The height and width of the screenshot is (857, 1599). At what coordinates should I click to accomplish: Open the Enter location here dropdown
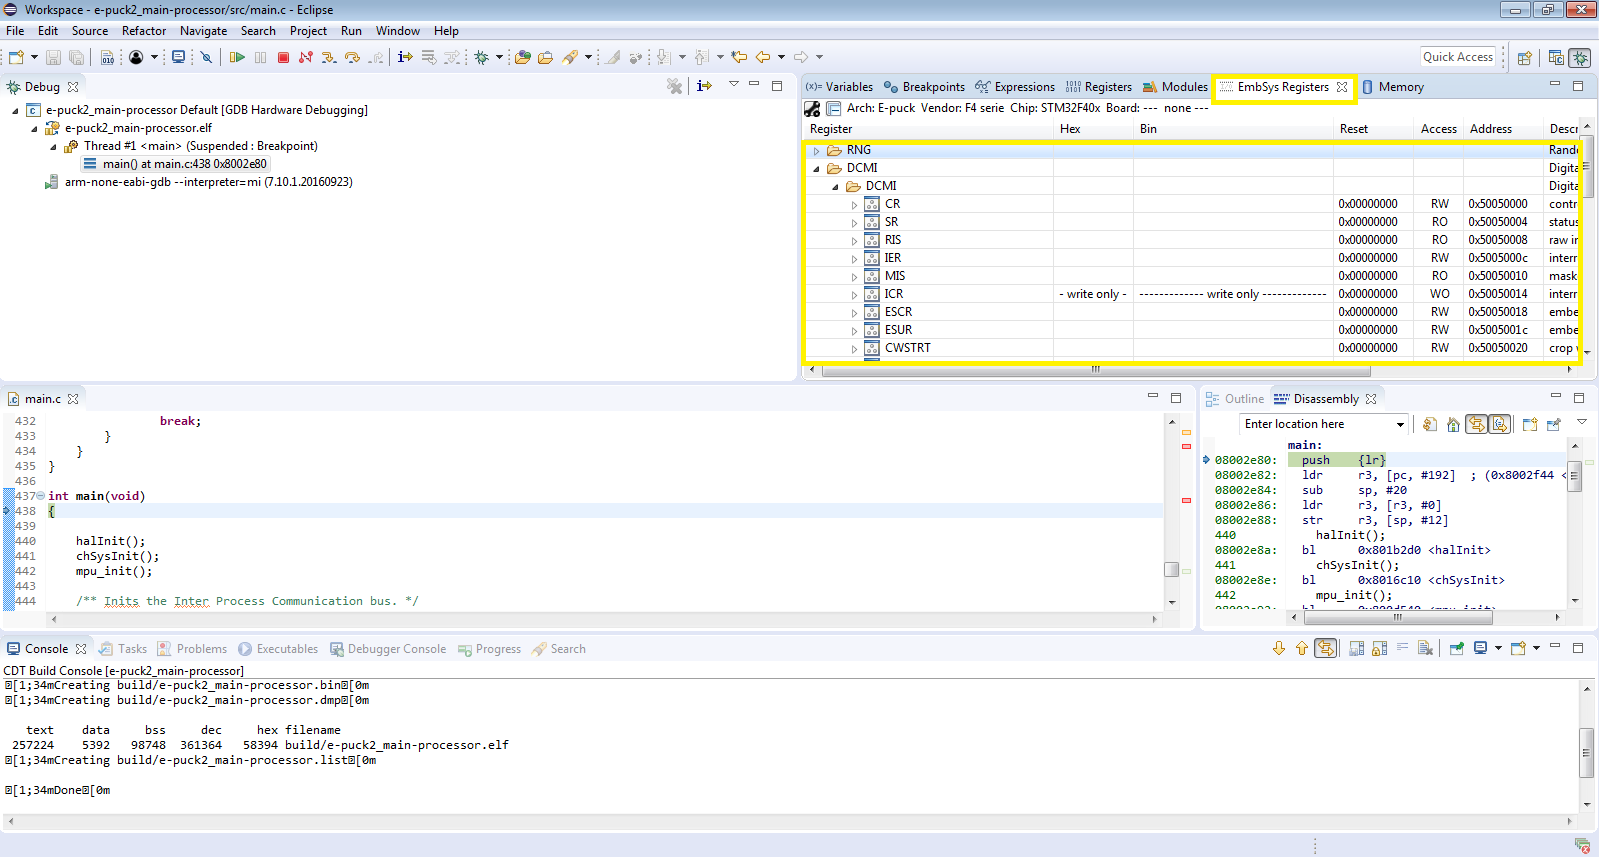tap(1400, 424)
